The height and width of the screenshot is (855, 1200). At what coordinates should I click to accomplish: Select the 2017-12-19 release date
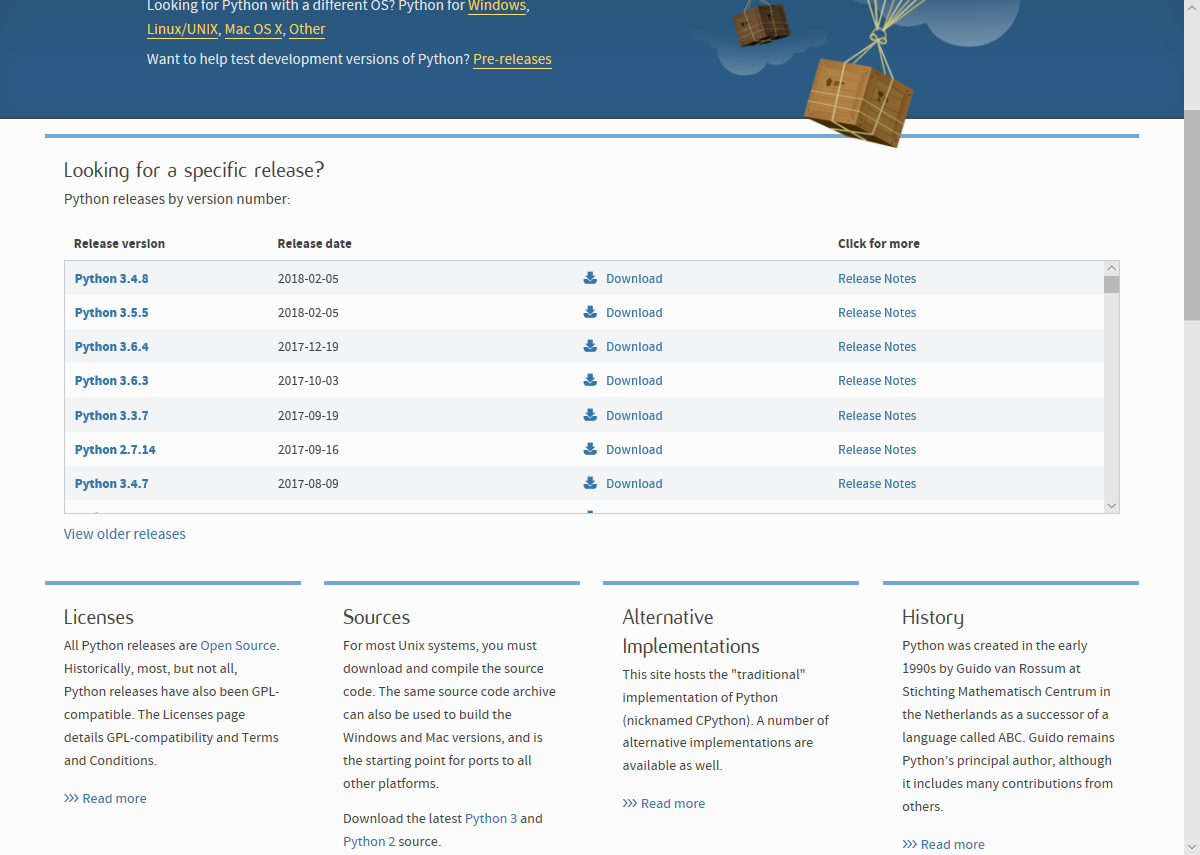(x=308, y=347)
